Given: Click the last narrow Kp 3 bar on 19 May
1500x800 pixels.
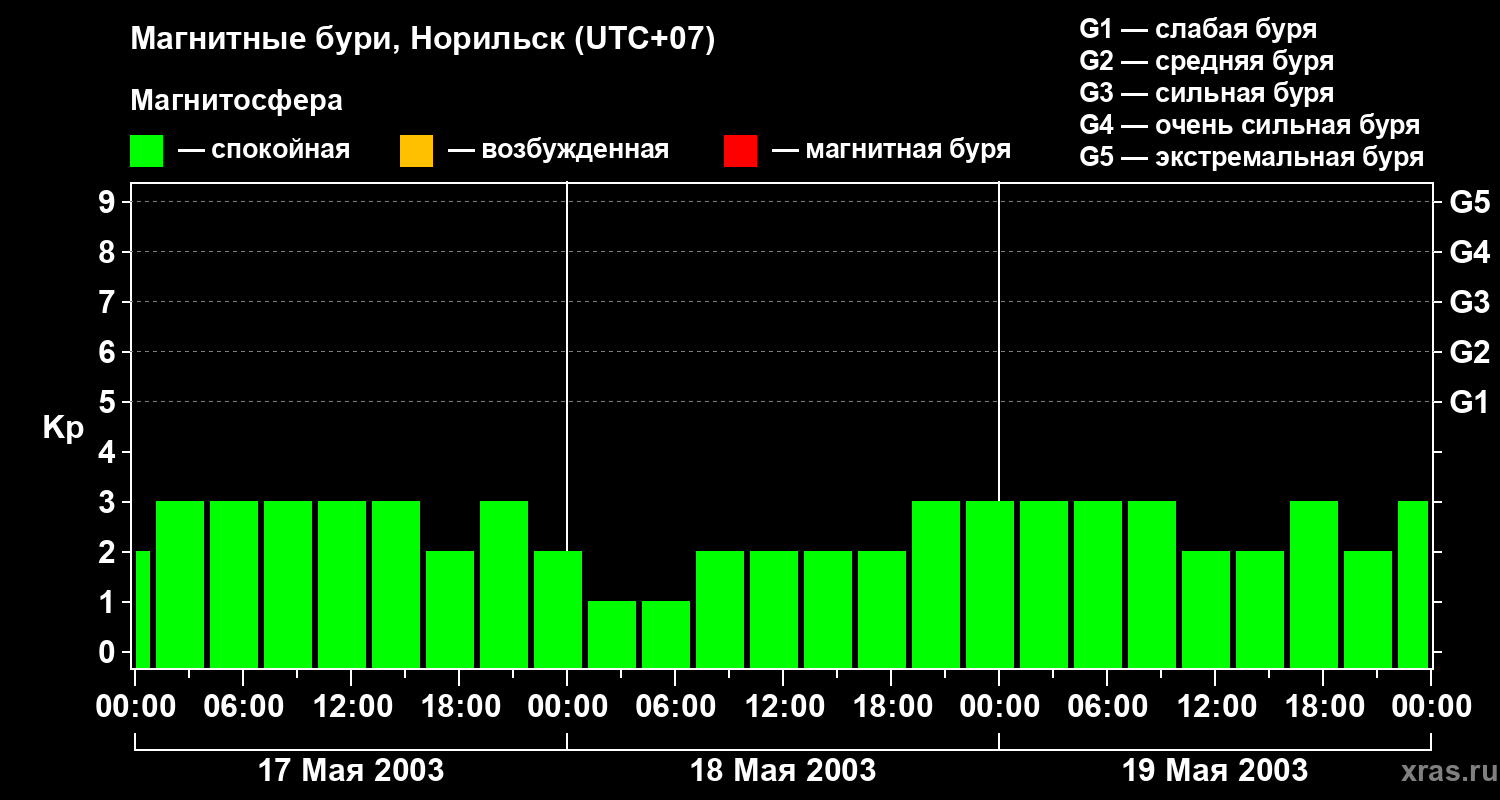Looking at the screenshot, I should click(x=1413, y=584).
